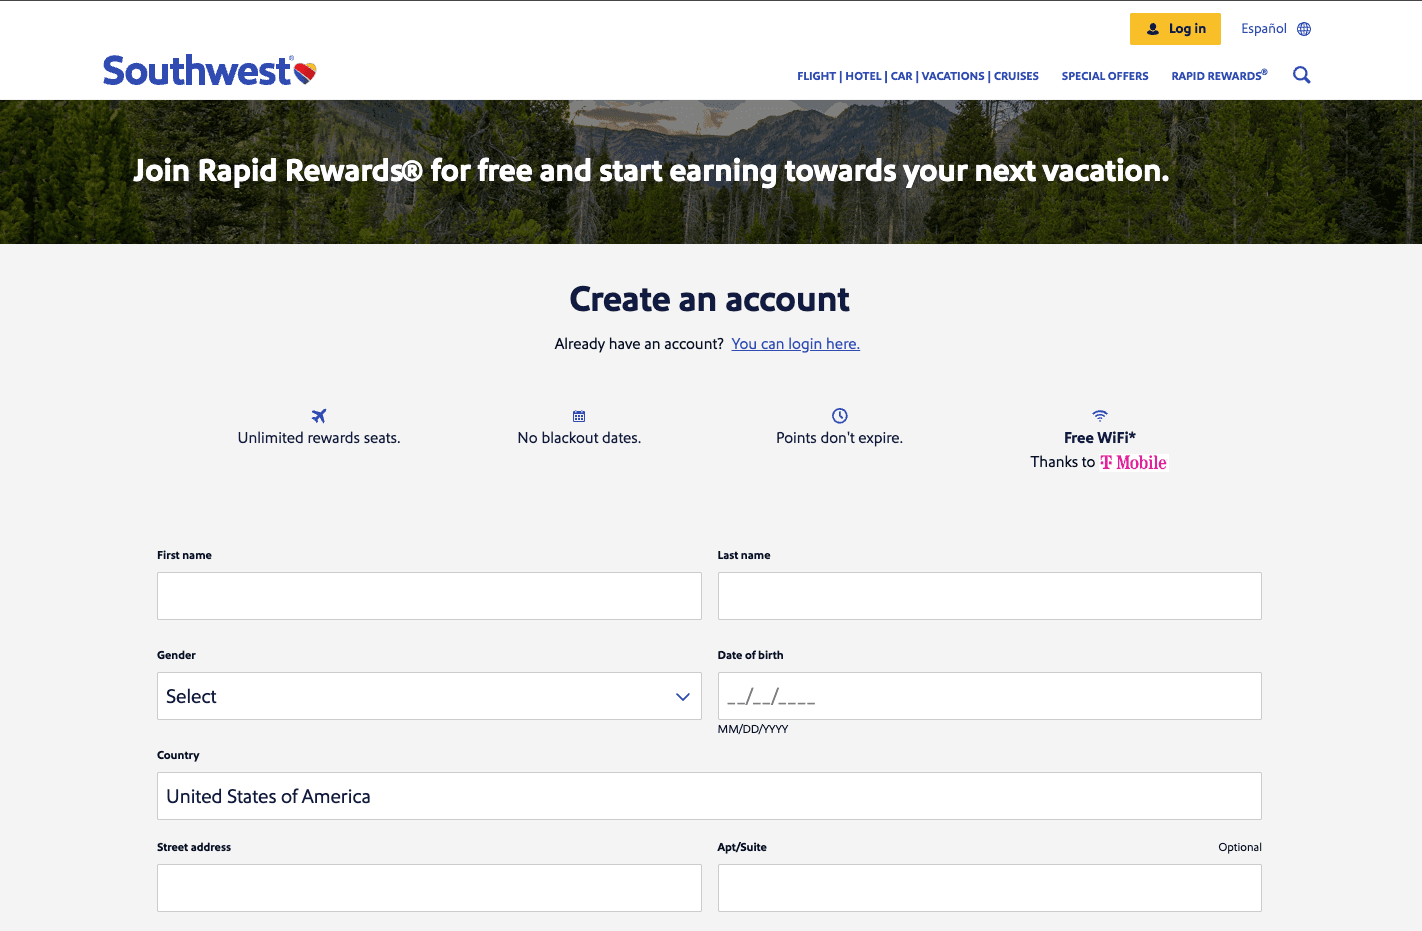The image size is (1422, 931).
Task: Switch the site to Español
Action: tap(1262, 28)
